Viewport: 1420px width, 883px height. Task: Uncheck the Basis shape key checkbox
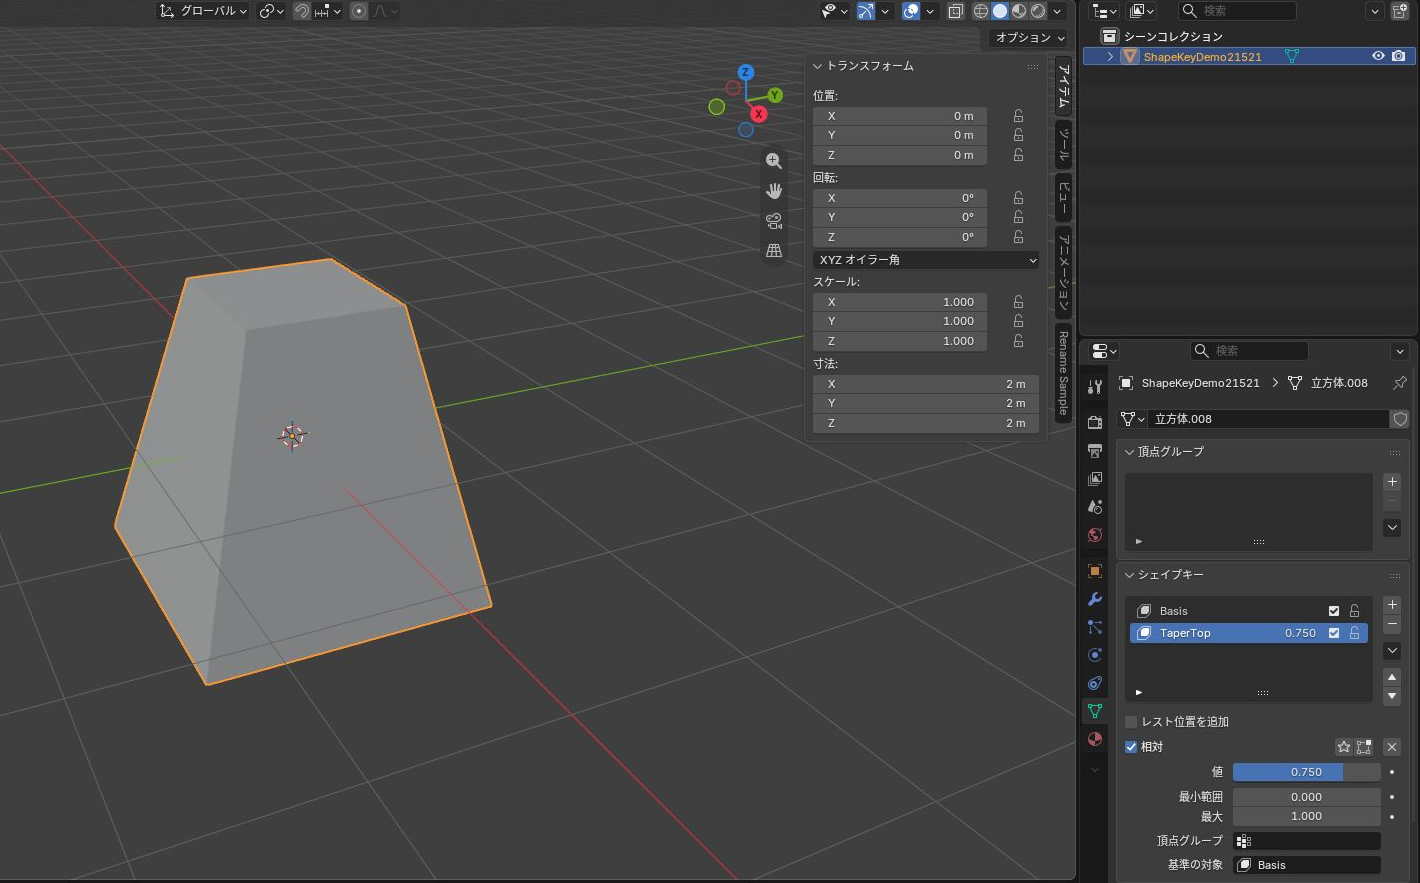pos(1334,611)
